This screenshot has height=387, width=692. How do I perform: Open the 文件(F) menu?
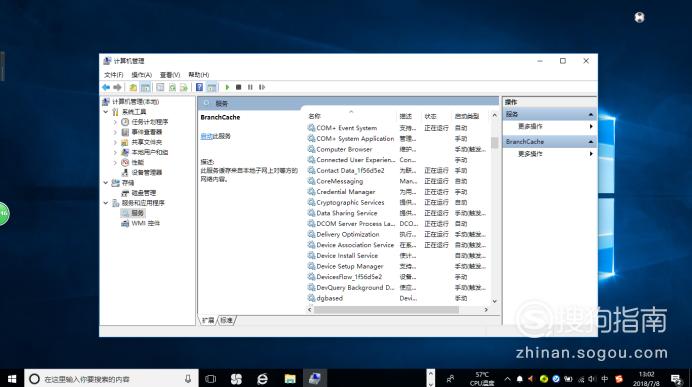tap(113, 75)
